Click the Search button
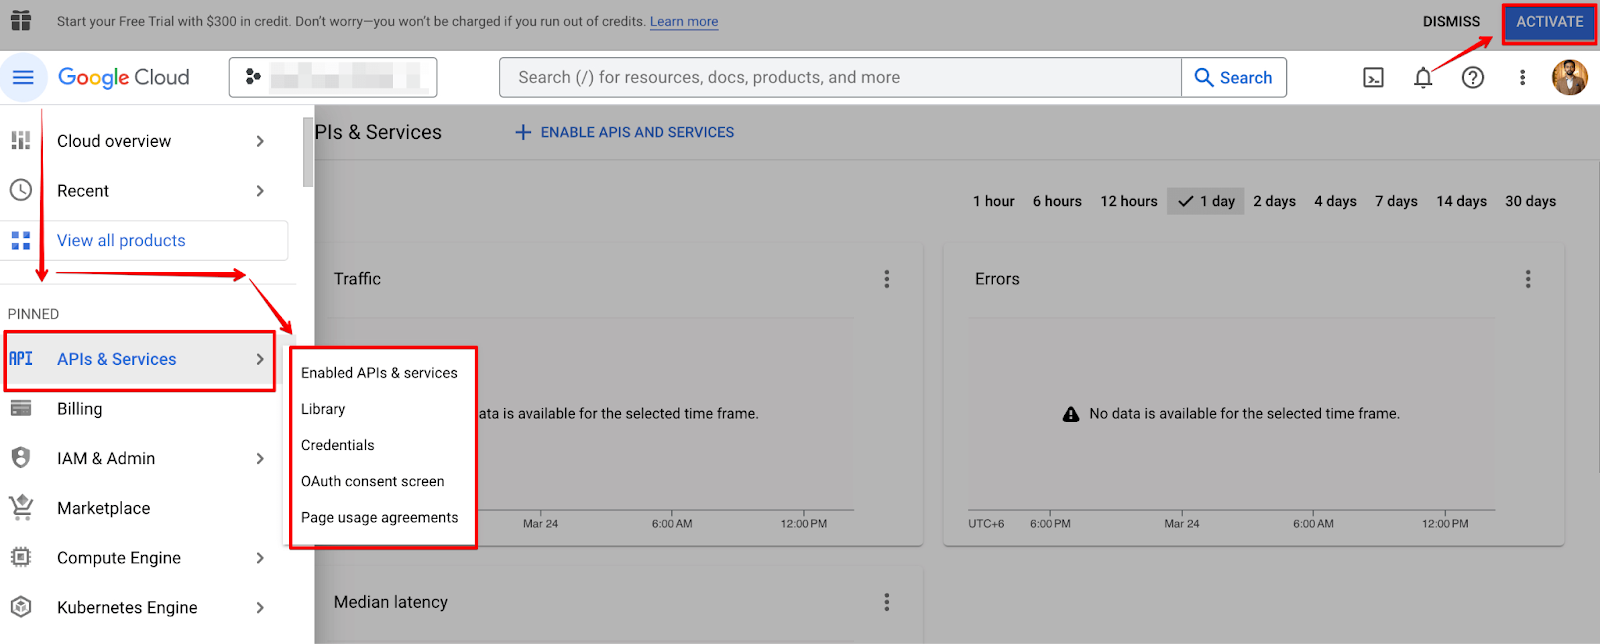Viewport: 1600px width, 644px height. 1234,77
